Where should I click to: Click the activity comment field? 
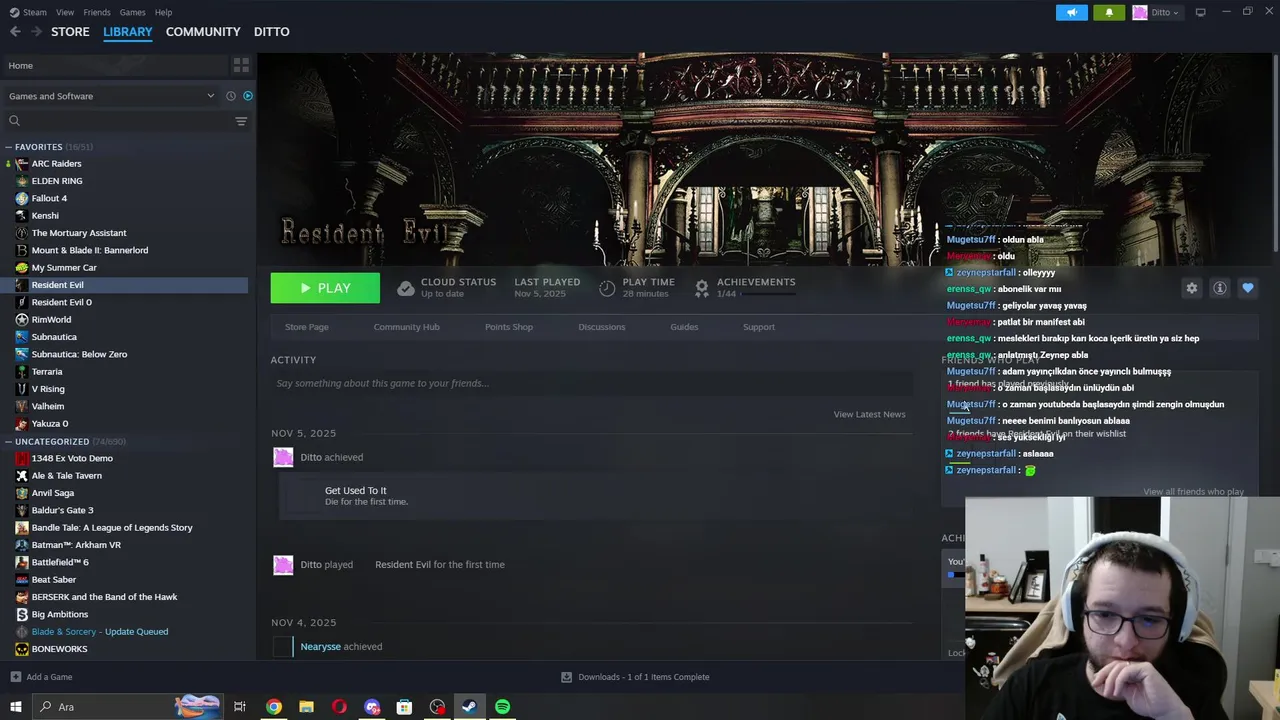pyautogui.click(x=592, y=383)
